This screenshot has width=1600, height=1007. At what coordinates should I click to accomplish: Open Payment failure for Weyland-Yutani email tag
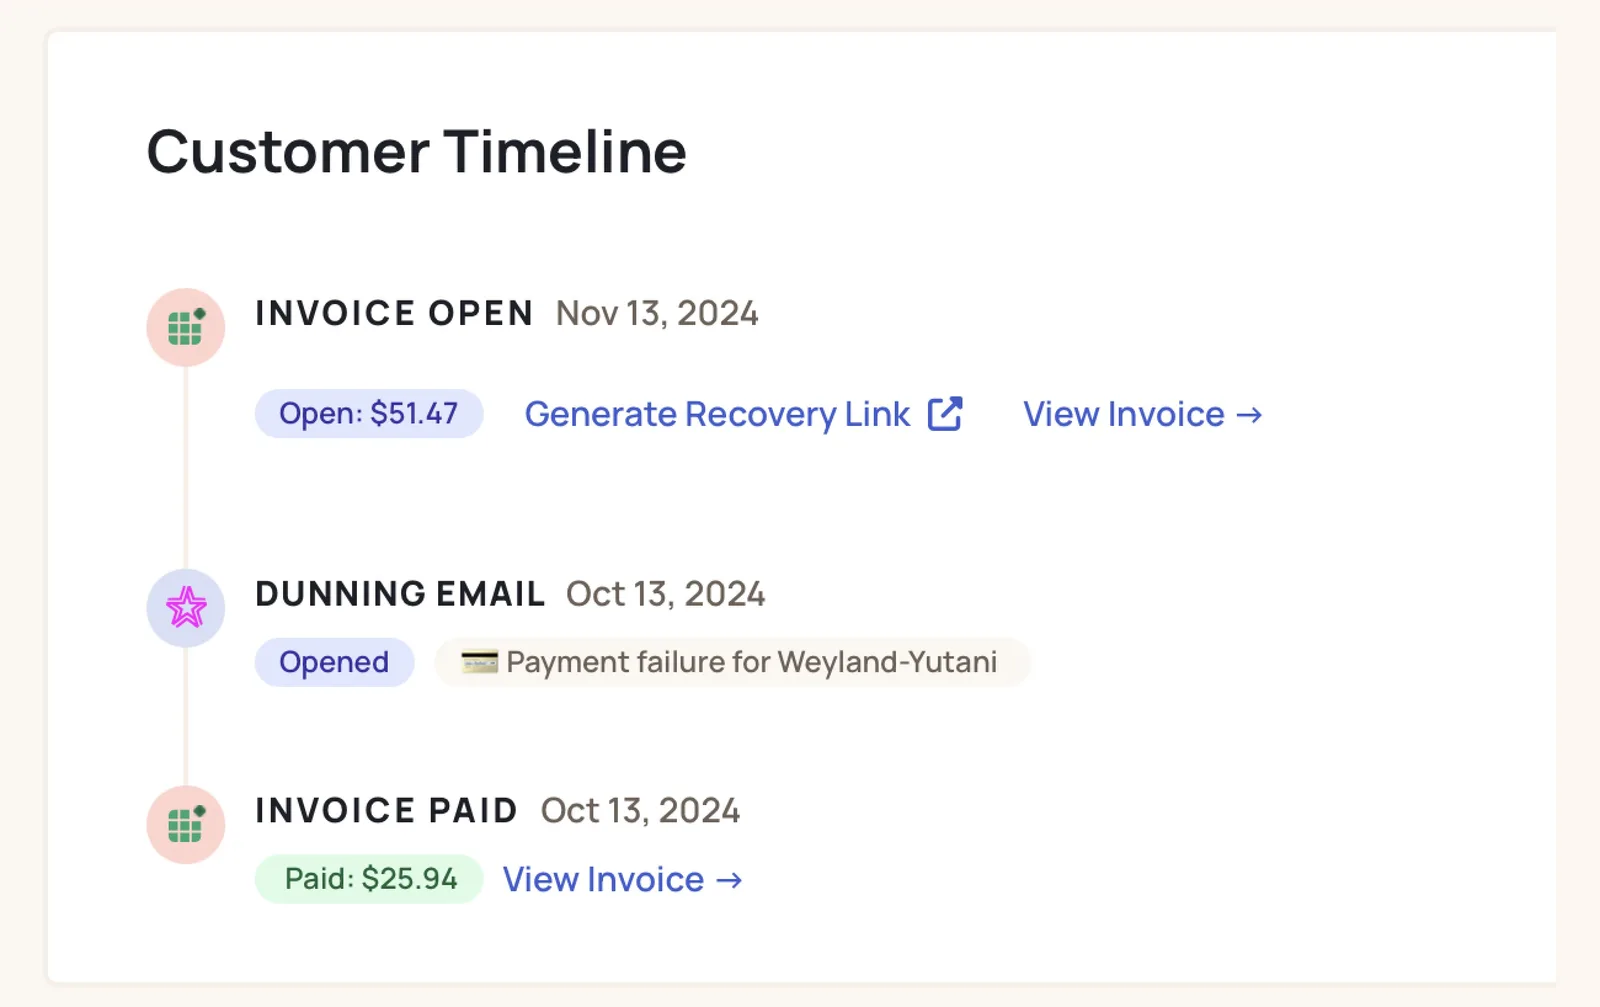coord(732,662)
